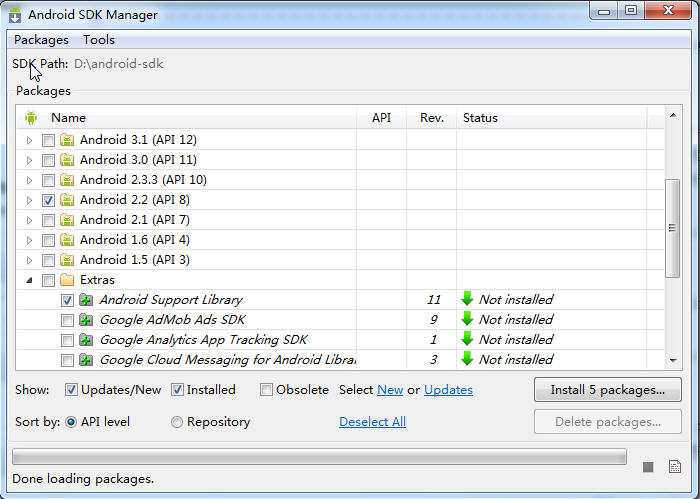The width and height of the screenshot is (700, 499).
Task: Click Install 5 packages button
Action: tap(608, 390)
